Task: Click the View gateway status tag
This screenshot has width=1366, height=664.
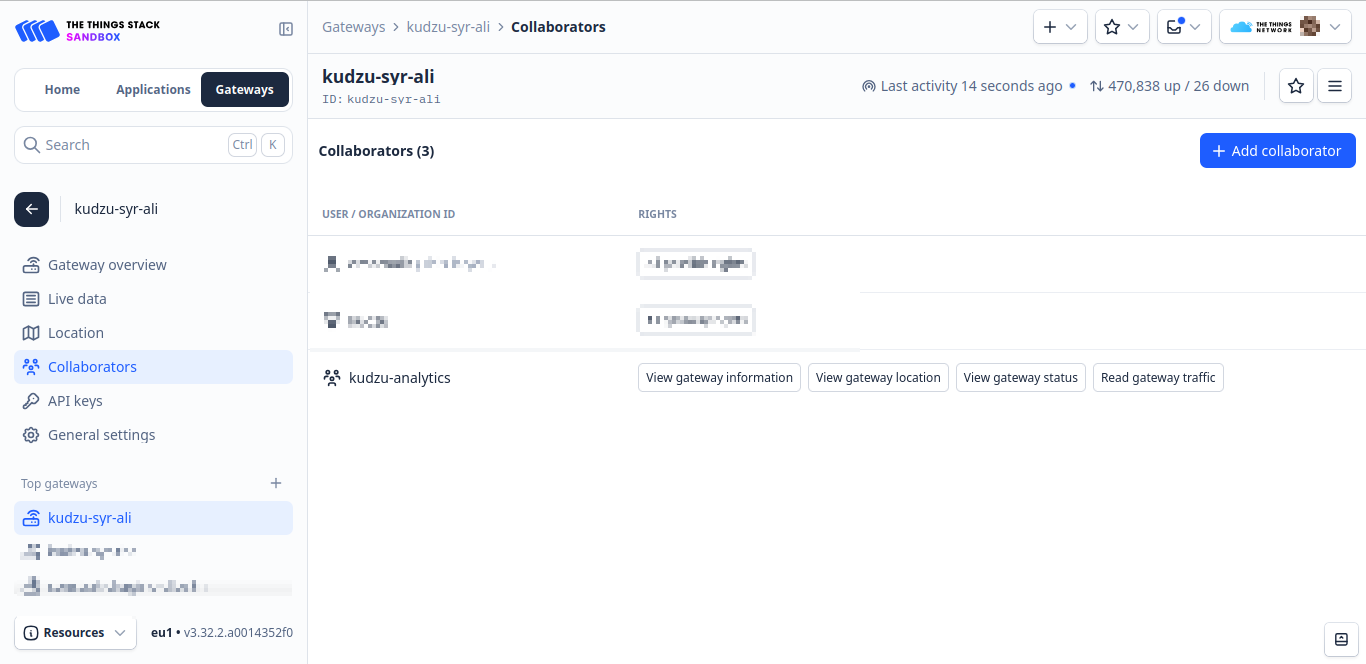Action: tap(1021, 378)
